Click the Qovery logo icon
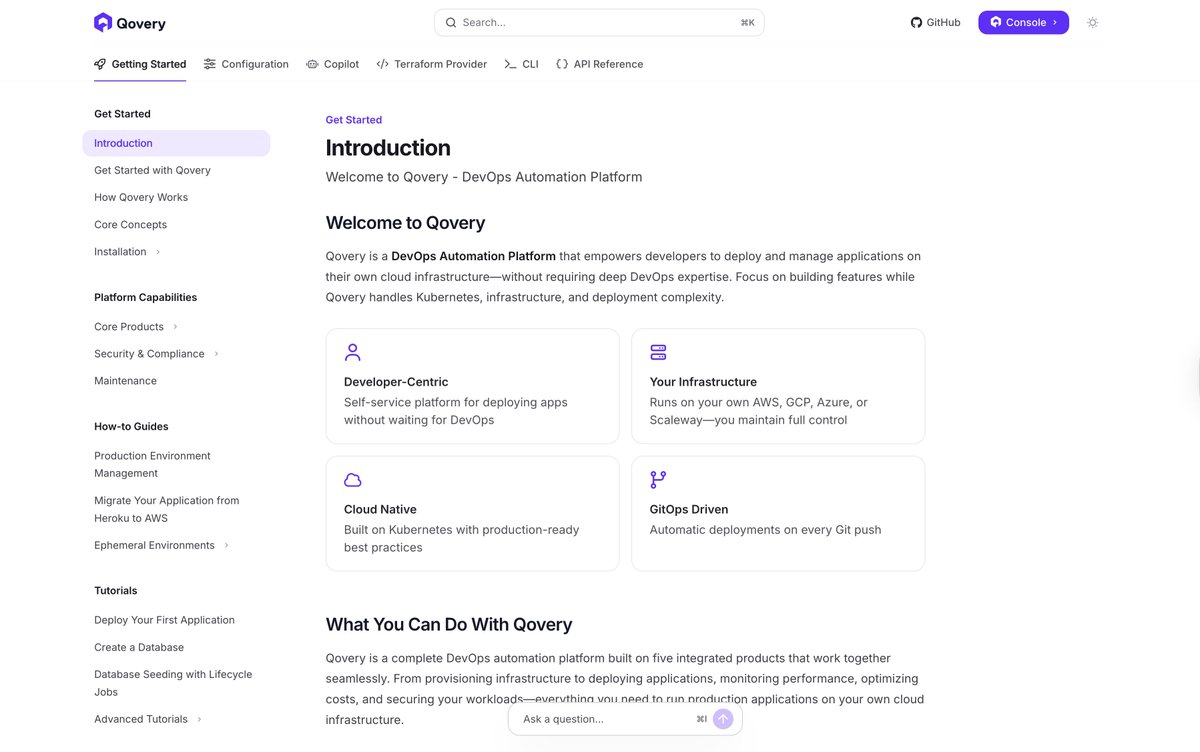This screenshot has width=1200, height=752. click(x=103, y=22)
